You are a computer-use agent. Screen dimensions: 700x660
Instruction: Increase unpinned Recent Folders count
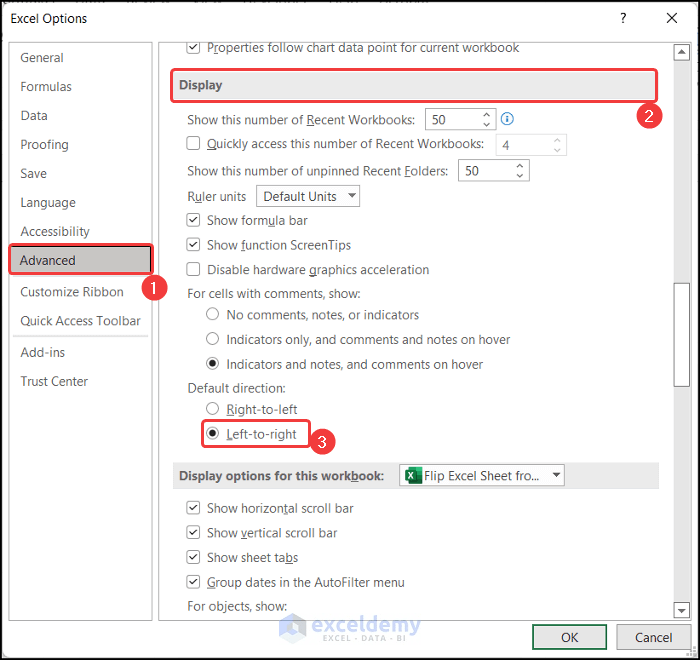pyautogui.click(x=520, y=166)
